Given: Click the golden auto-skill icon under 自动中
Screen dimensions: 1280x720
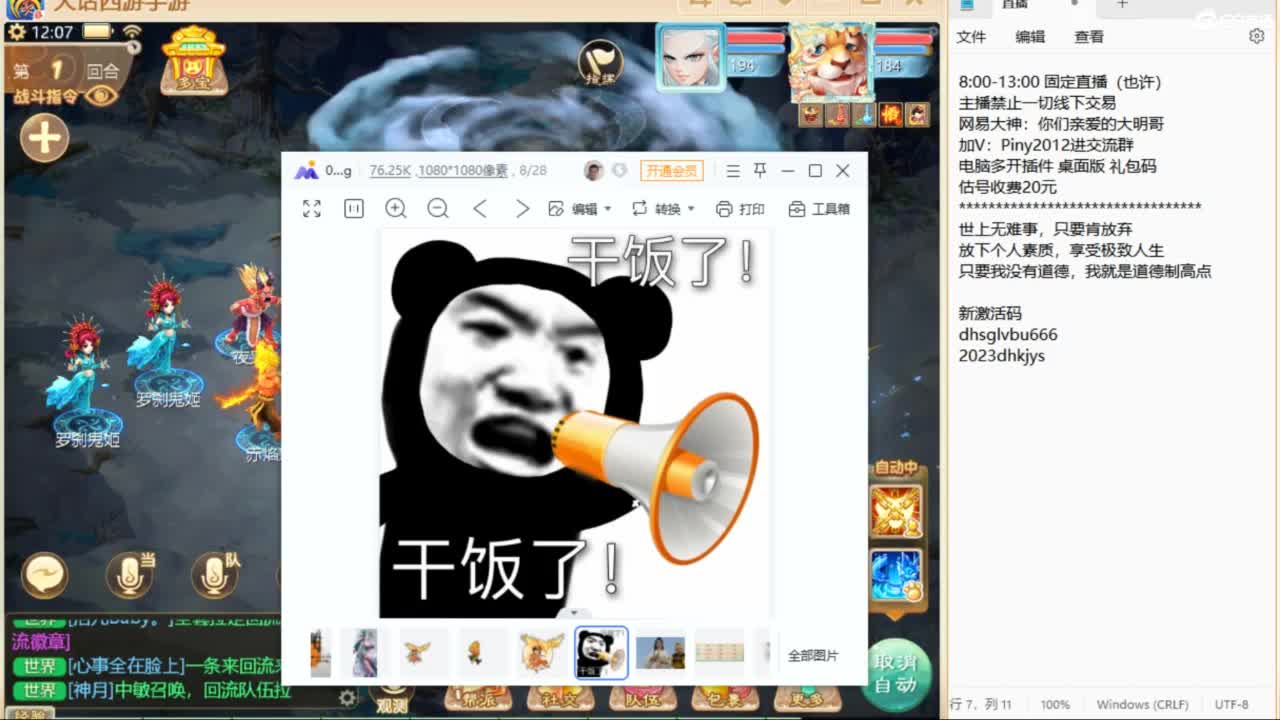Looking at the screenshot, I should point(896,510).
